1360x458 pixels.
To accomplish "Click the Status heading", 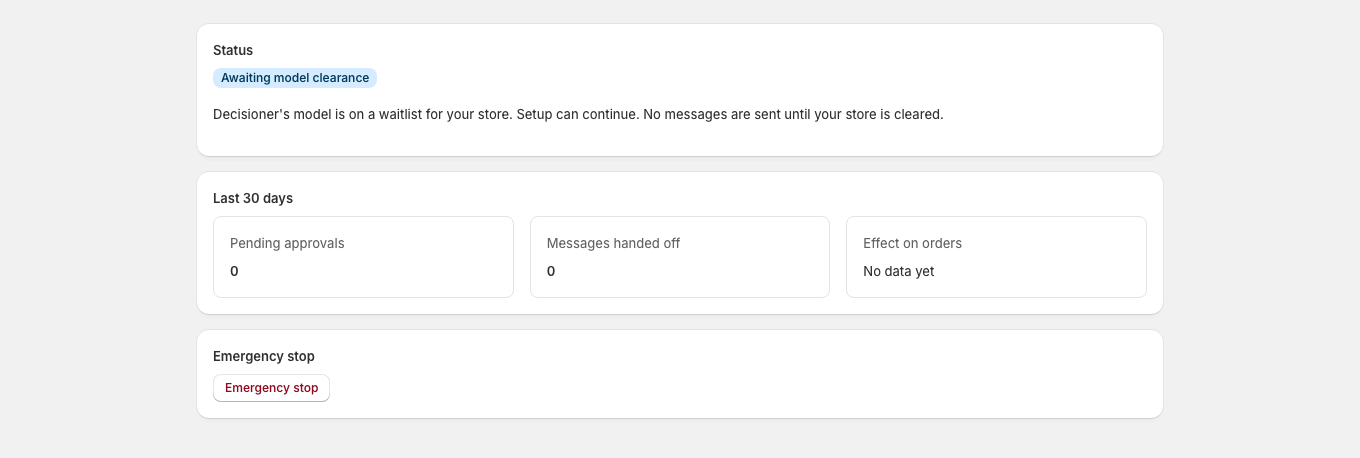I will pos(233,50).
